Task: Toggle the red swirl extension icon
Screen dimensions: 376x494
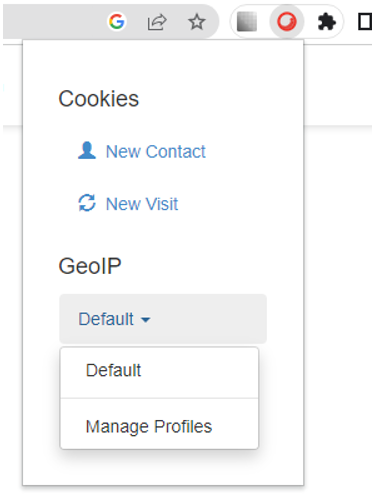Action: [287, 22]
